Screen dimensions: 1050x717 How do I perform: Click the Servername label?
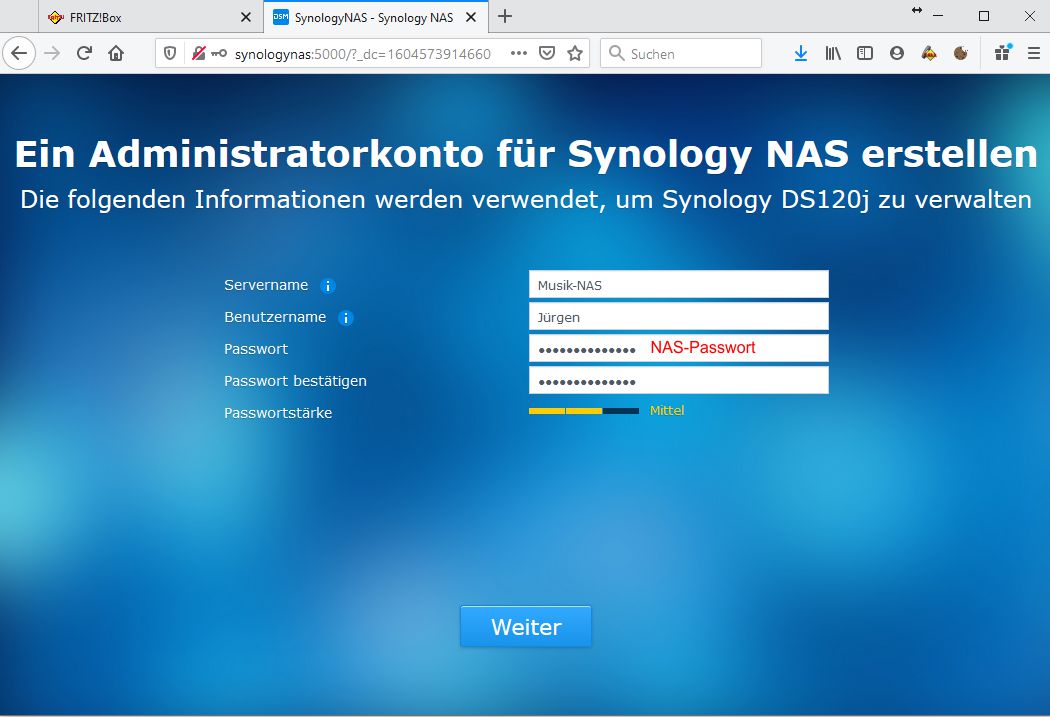[266, 285]
